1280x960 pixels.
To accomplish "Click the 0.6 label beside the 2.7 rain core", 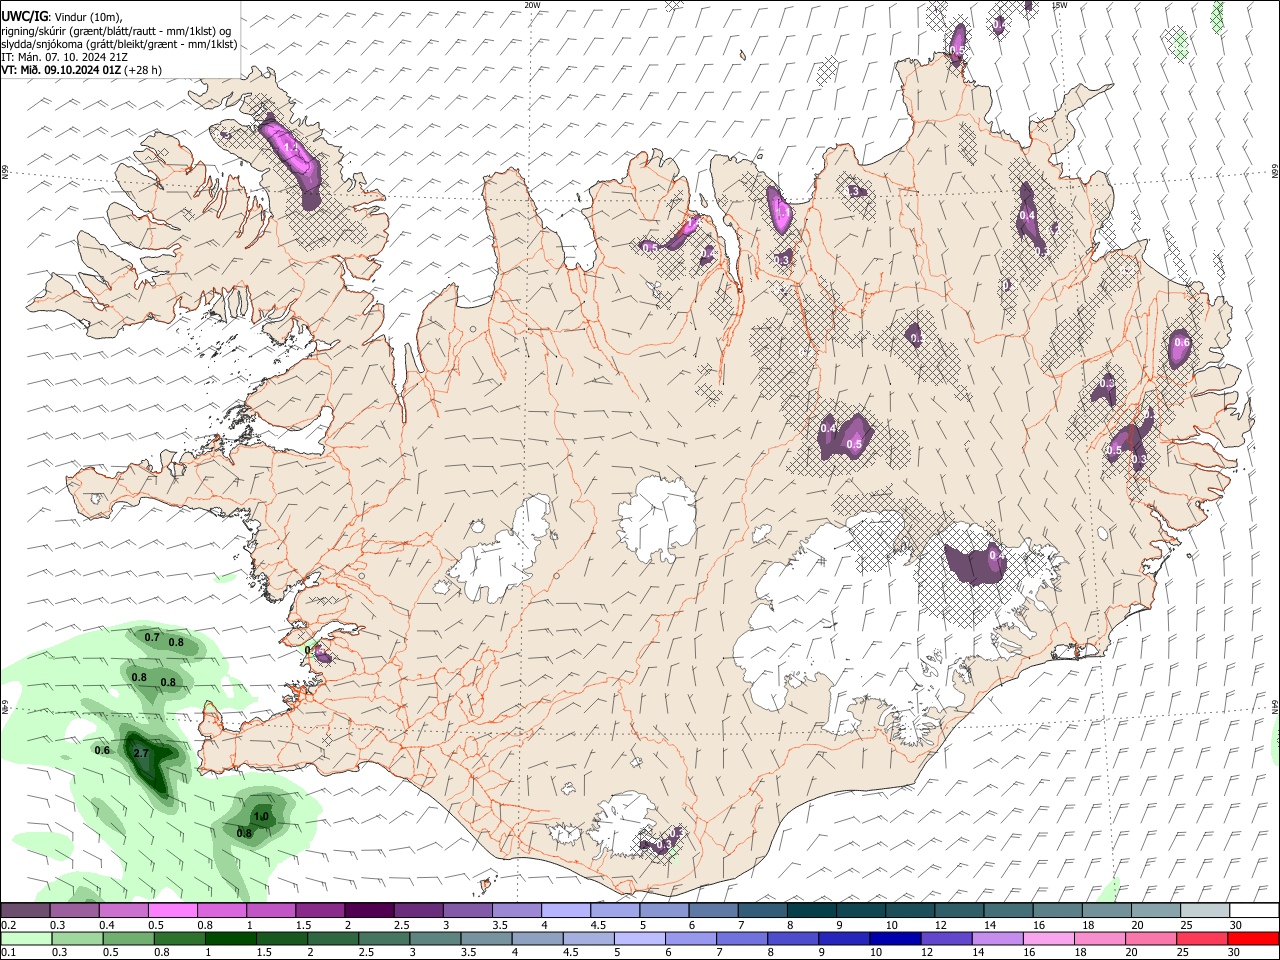I will (102, 750).
